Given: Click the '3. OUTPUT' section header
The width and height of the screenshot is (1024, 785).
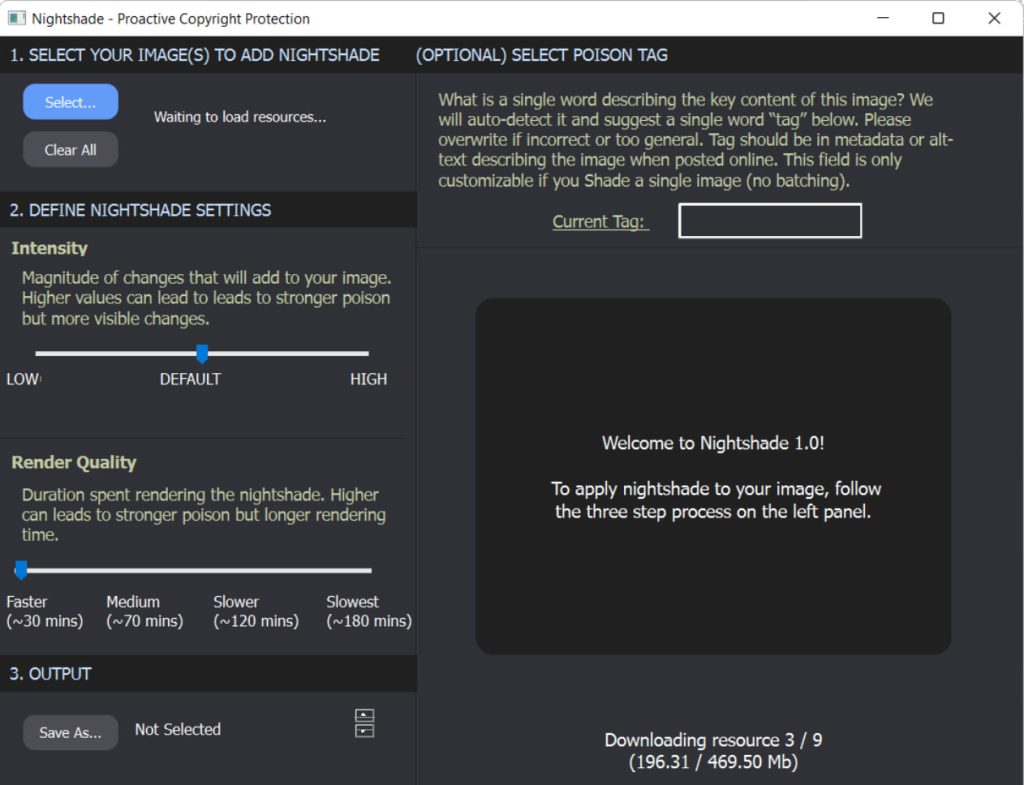Looking at the screenshot, I should 50,673.
